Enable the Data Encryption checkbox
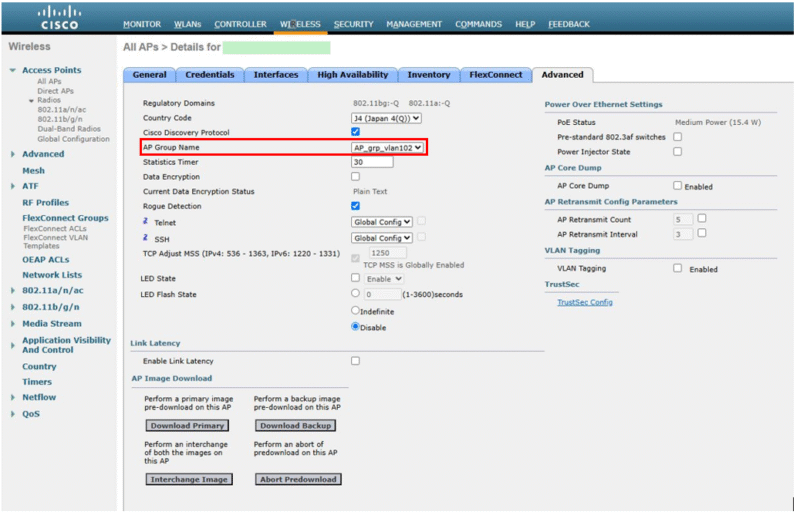Image resolution: width=800 pixels, height=515 pixels. coord(356,177)
